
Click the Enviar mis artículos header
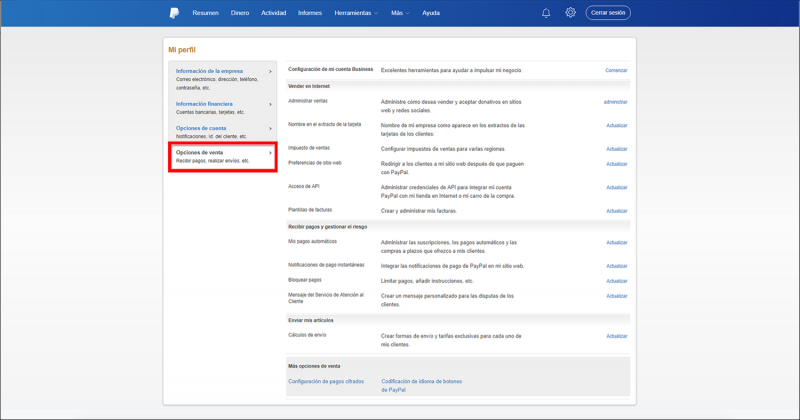(311, 320)
